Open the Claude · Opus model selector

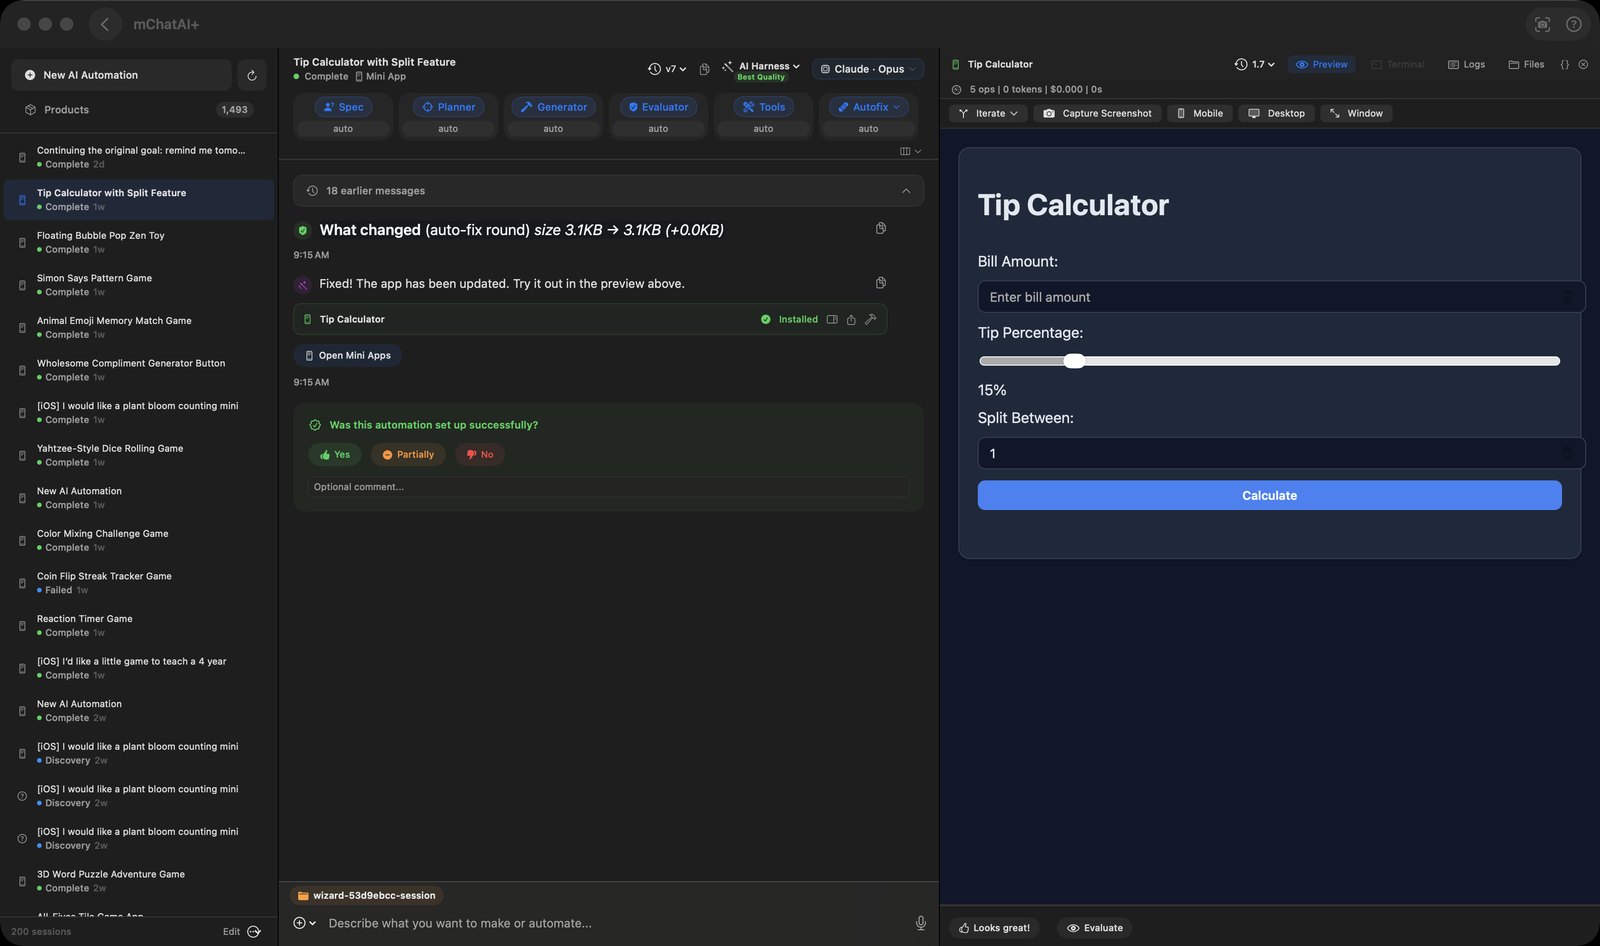pyautogui.click(x=868, y=69)
